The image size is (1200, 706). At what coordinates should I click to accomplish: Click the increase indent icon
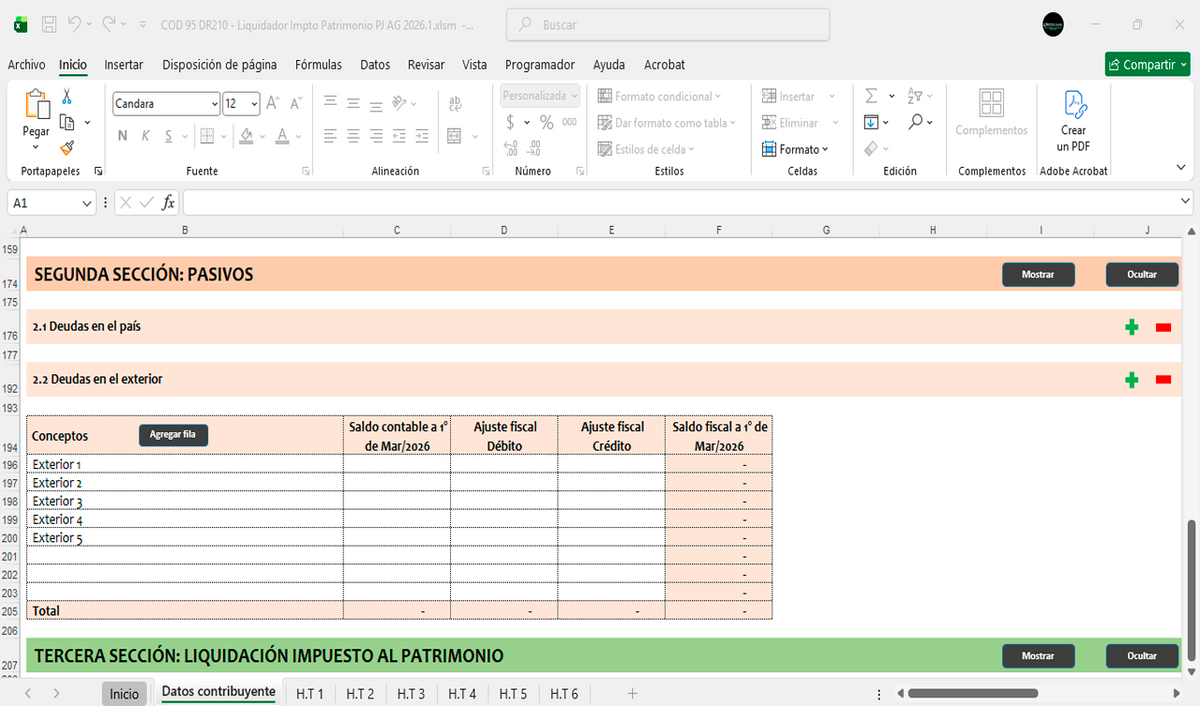[x=424, y=135]
